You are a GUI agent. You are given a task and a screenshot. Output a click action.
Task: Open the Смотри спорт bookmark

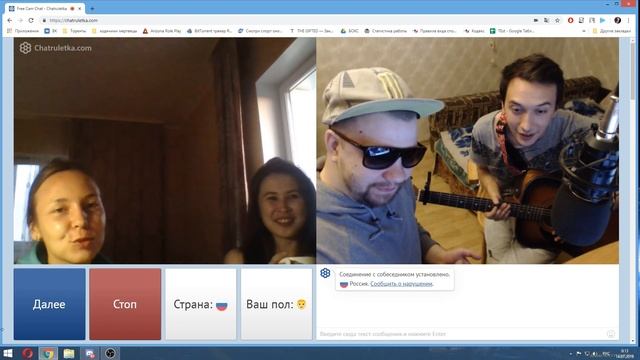(x=260, y=31)
